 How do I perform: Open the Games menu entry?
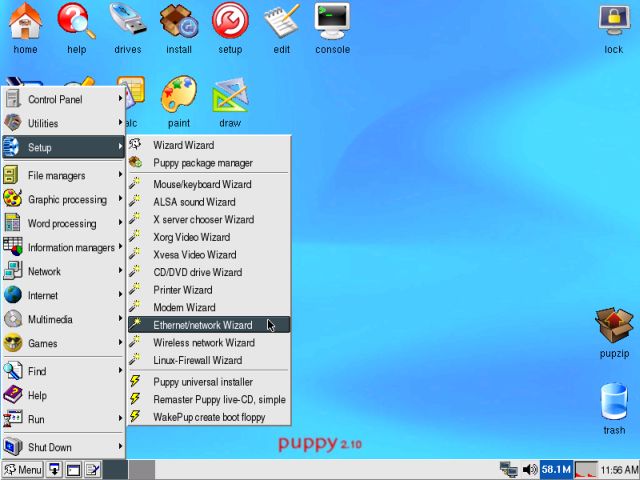[x=63, y=344]
